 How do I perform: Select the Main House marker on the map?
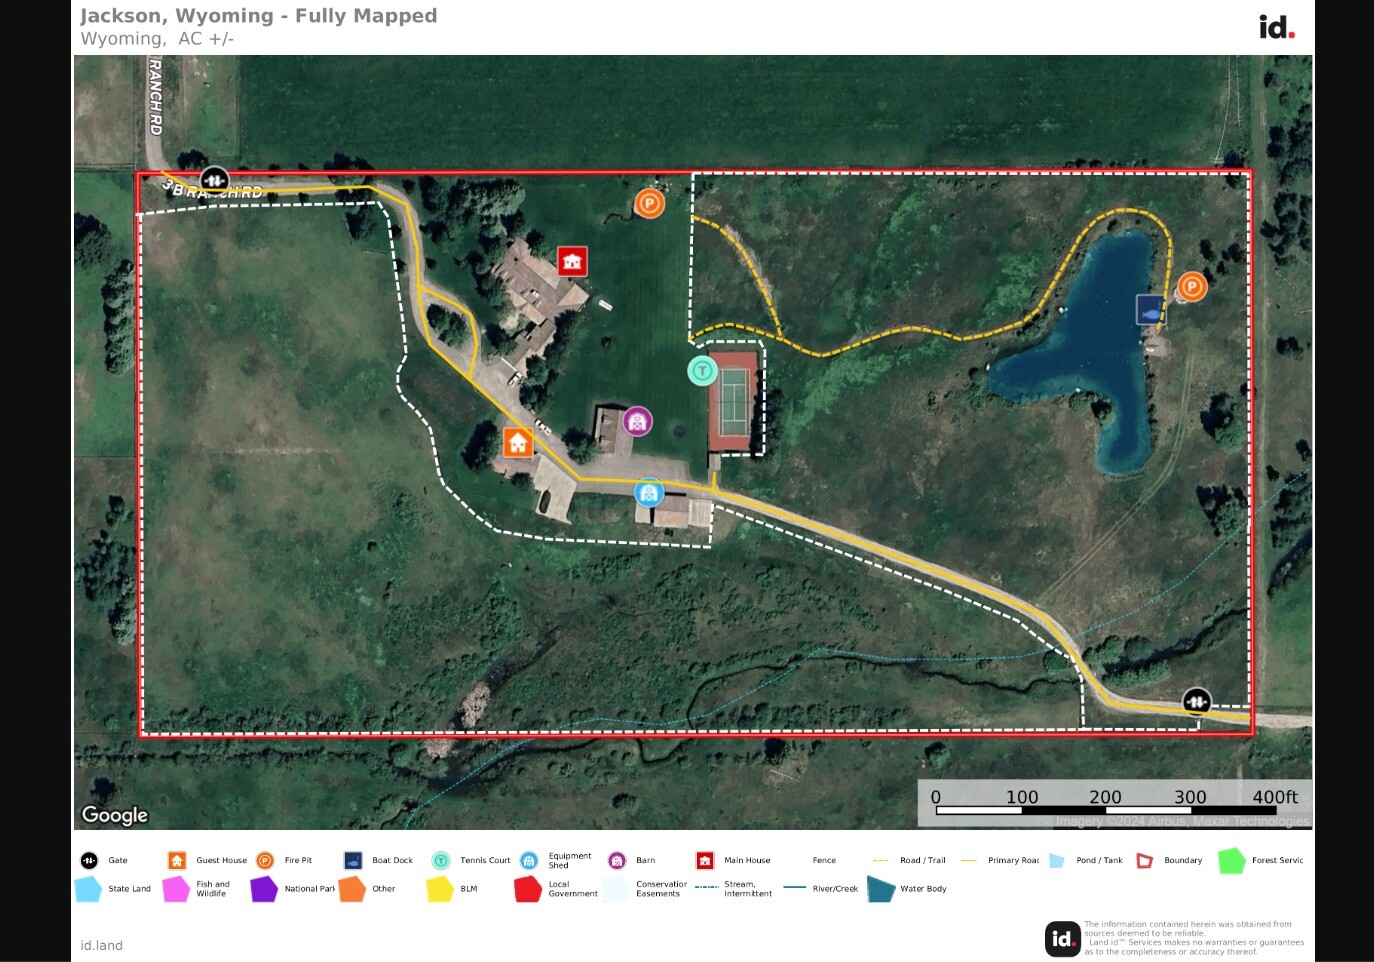(572, 260)
